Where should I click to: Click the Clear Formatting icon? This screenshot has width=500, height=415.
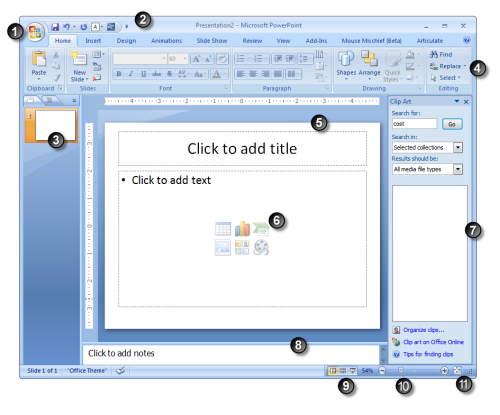[222, 59]
